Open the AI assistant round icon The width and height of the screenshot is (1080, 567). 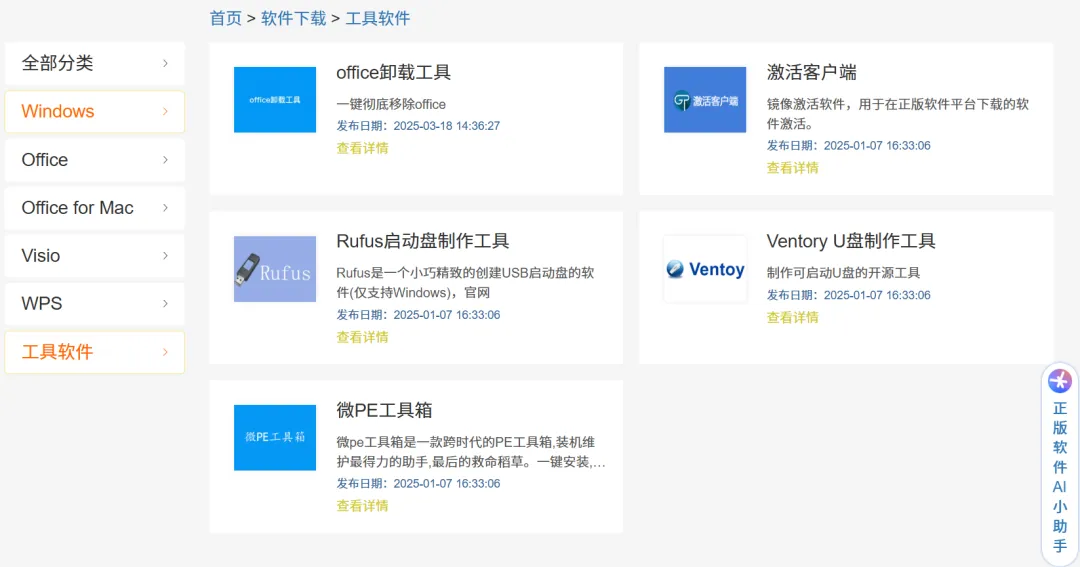tap(1059, 381)
